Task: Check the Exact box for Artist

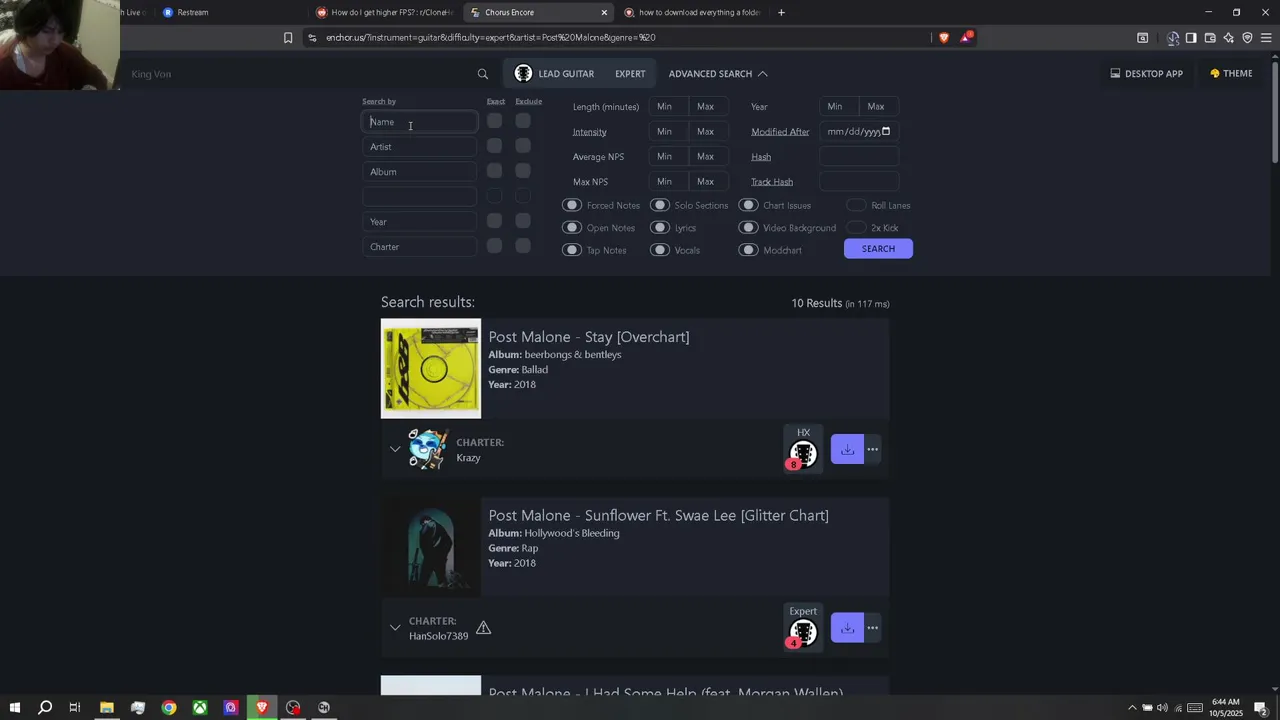Action: [x=494, y=146]
